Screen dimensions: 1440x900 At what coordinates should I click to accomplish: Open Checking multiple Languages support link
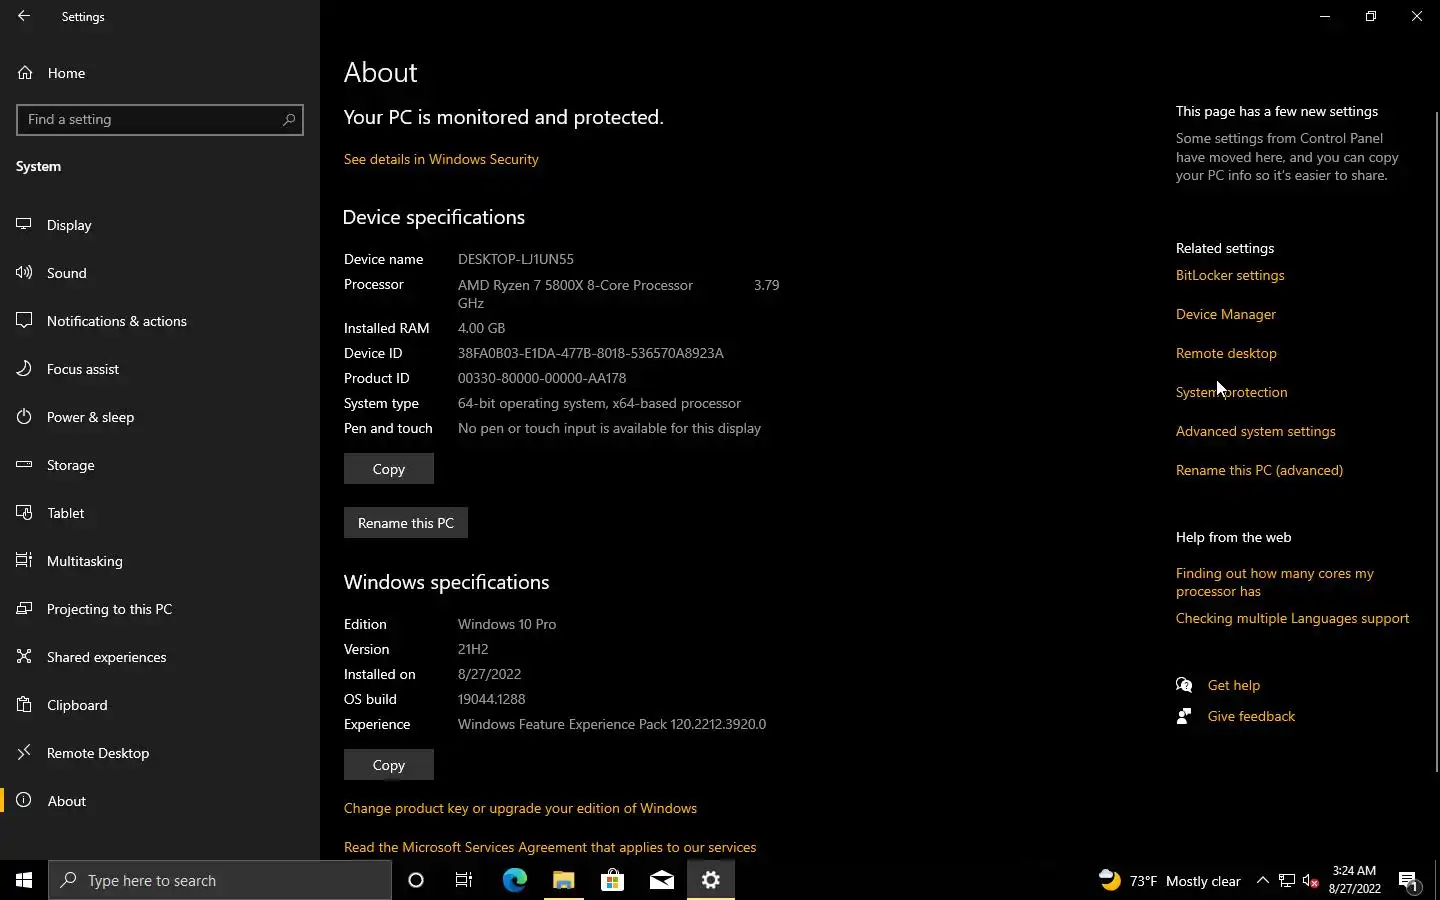click(1292, 618)
